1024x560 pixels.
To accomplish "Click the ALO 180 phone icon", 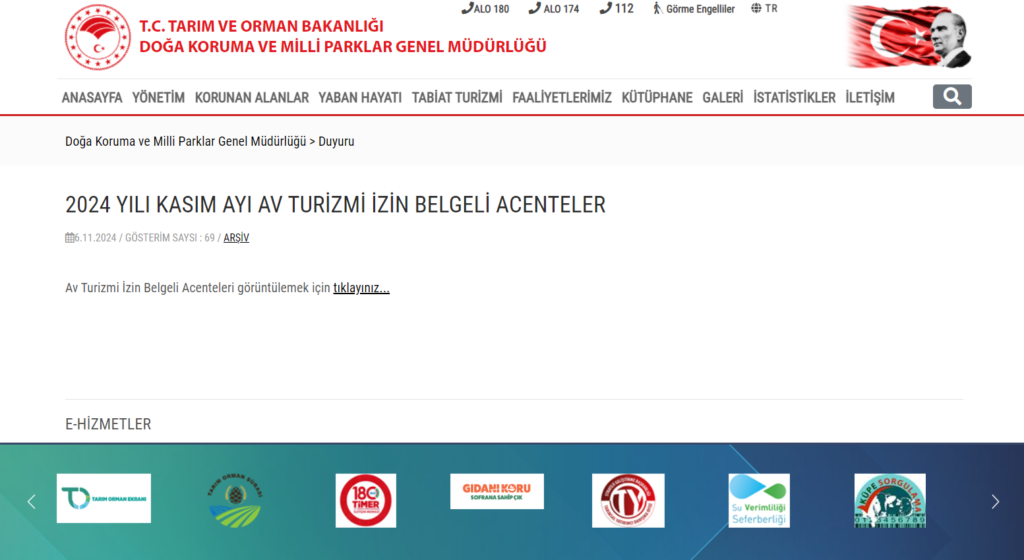I will point(467,8).
